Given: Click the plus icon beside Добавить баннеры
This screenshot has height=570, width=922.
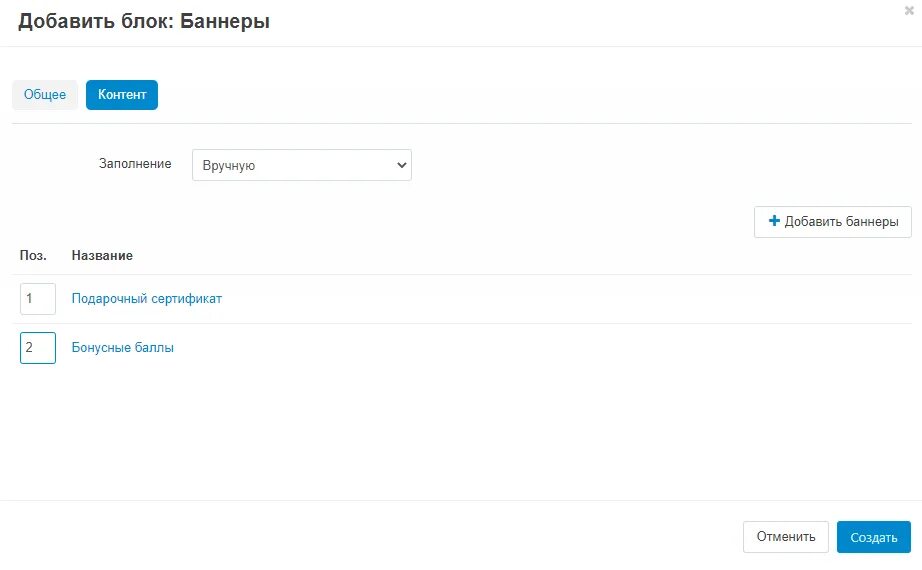Looking at the screenshot, I should [x=774, y=221].
